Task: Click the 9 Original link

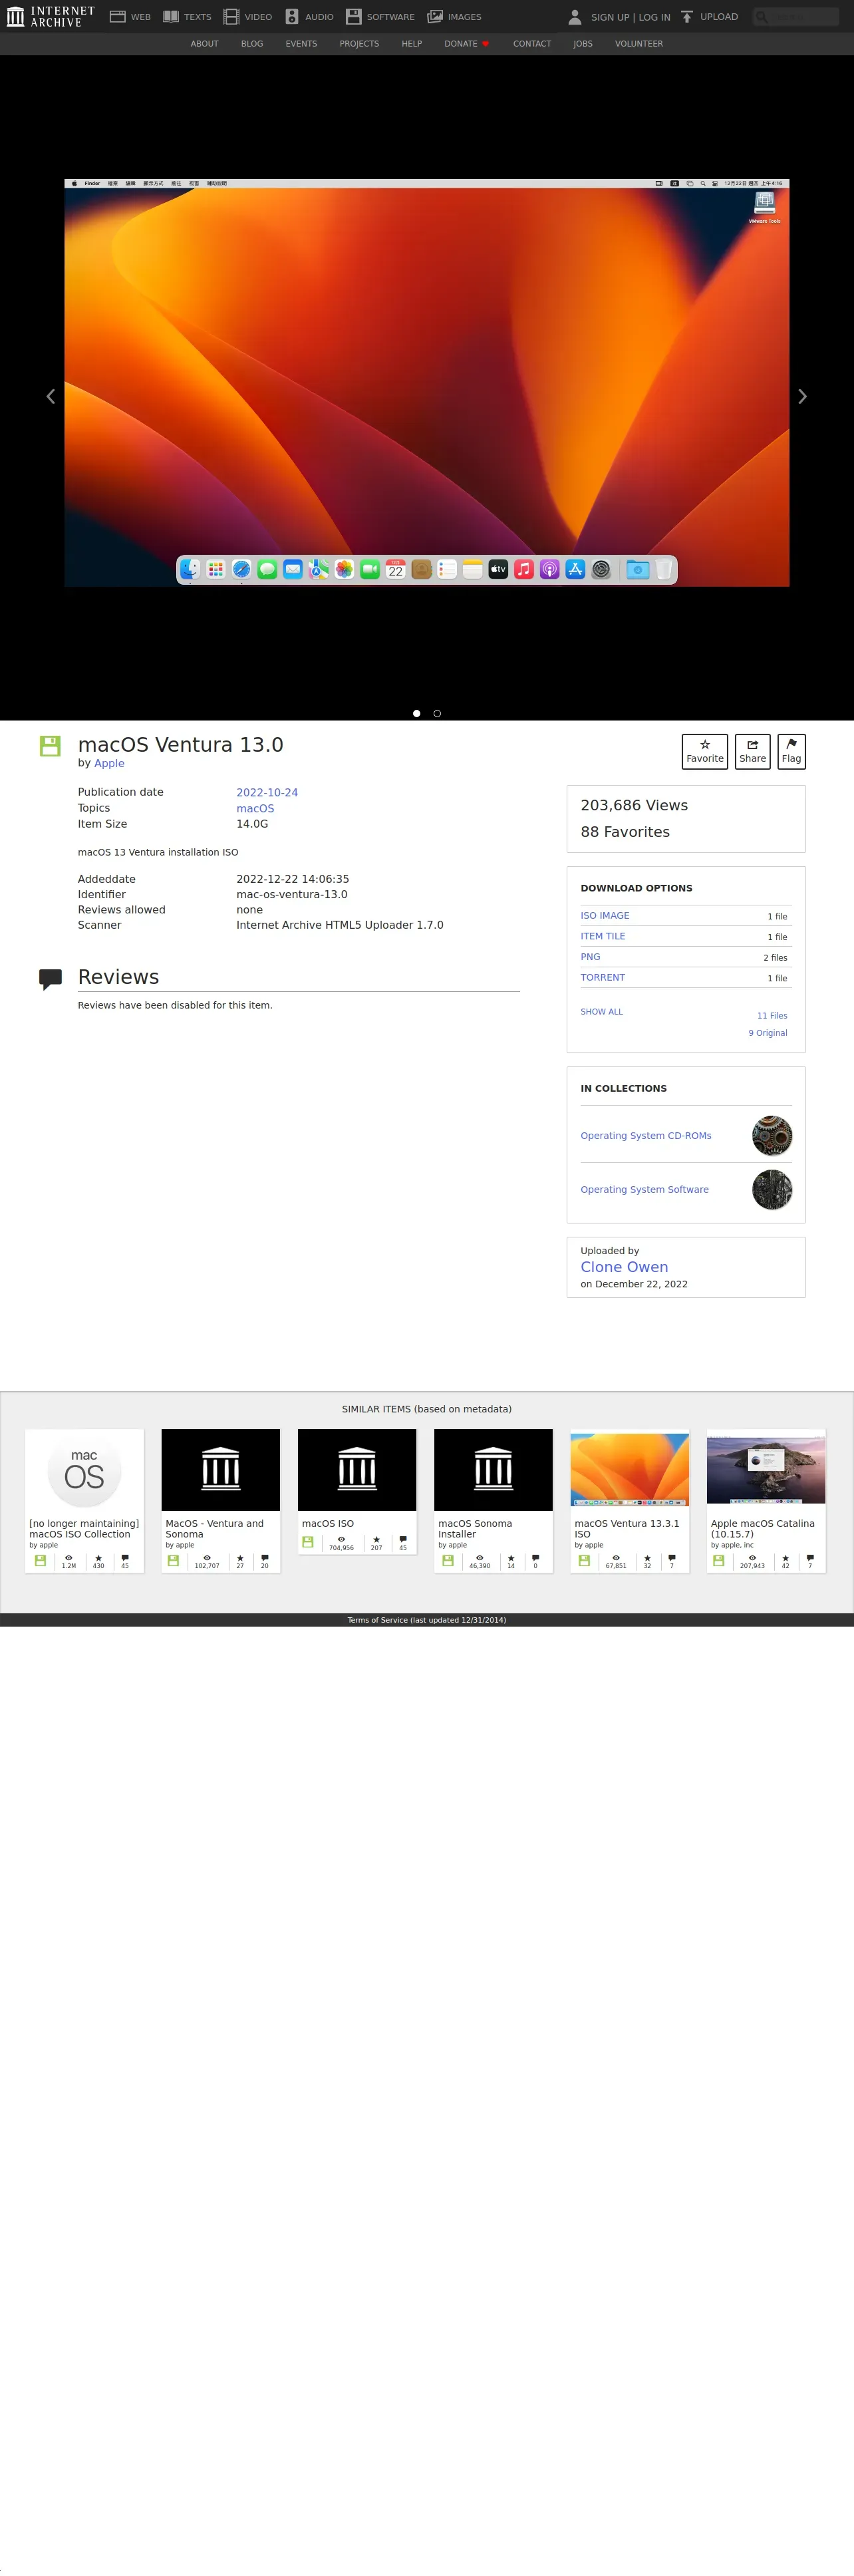Action: [768, 1033]
